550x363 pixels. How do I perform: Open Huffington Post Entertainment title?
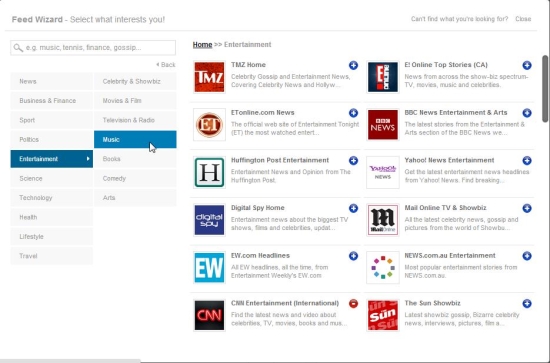click(x=280, y=160)
